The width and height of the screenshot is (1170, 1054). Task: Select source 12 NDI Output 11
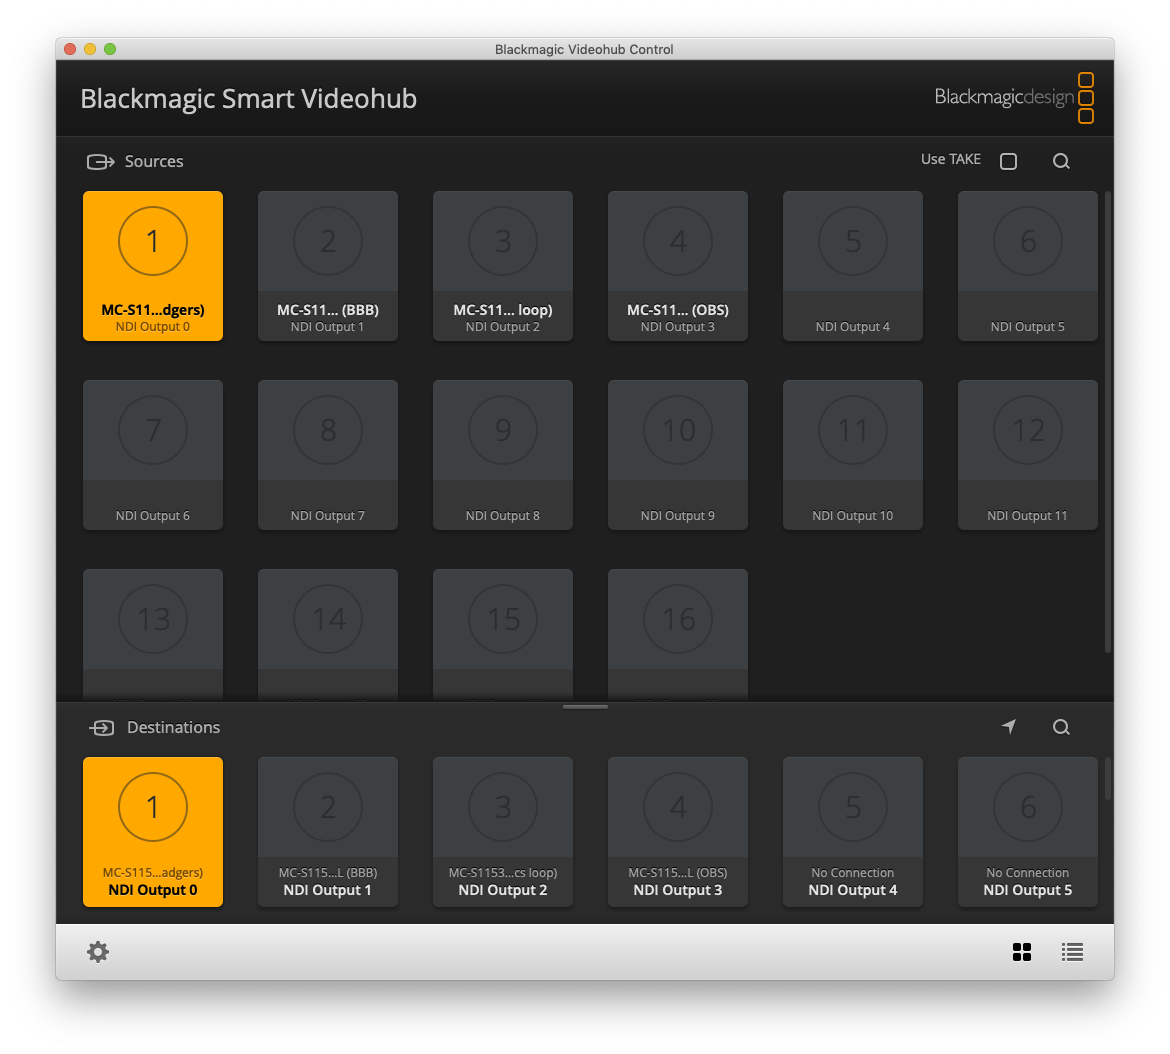pyautogui.click(x=1027, y=455)
